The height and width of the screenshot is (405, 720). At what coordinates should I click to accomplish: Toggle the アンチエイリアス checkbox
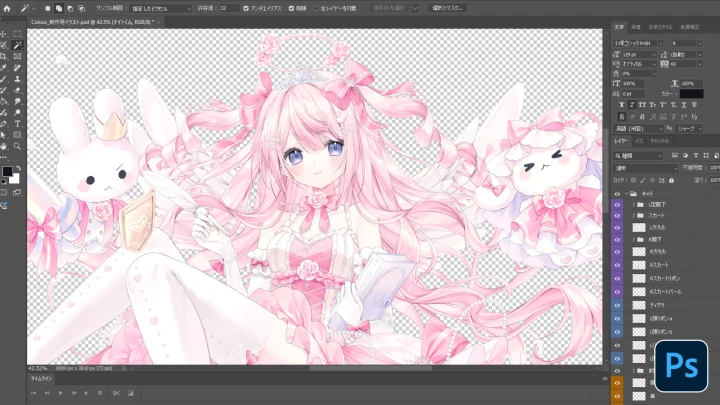coord(246,8)
